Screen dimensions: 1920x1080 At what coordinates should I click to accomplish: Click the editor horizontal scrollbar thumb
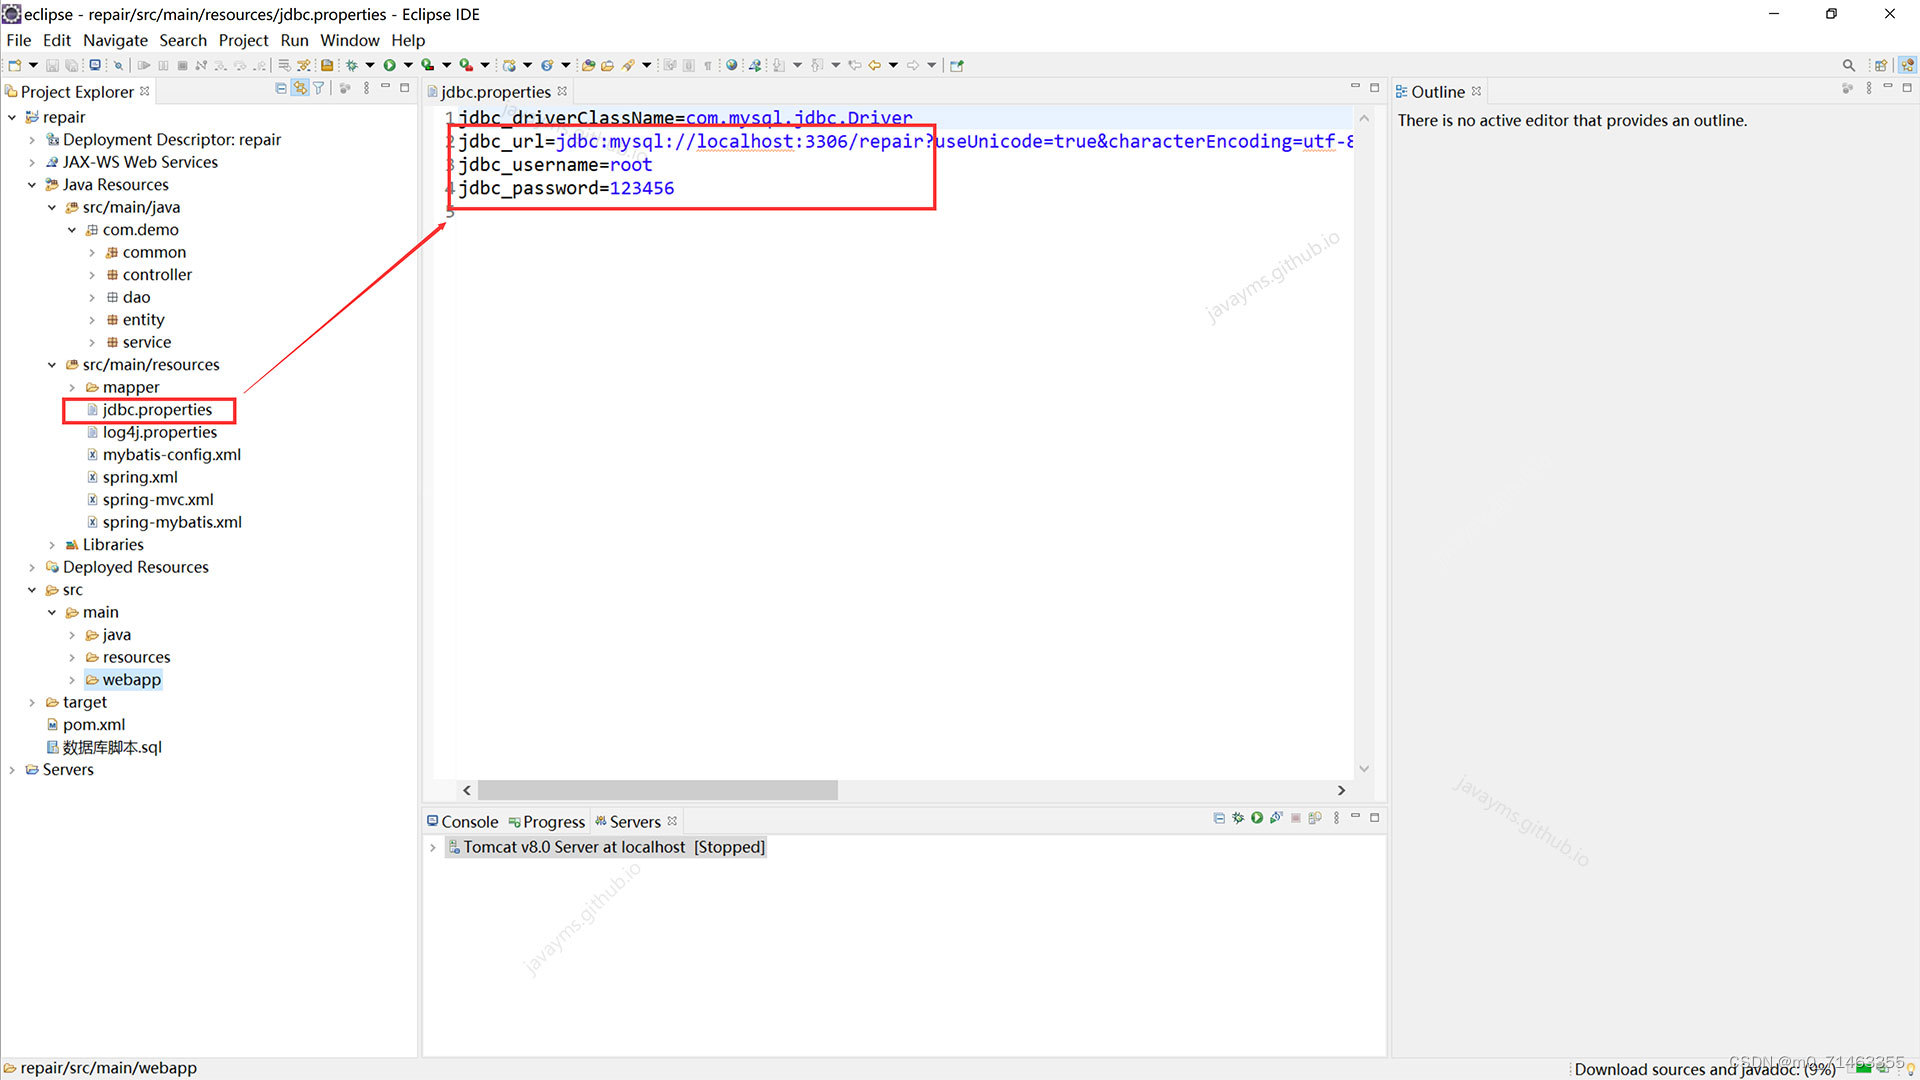tap(657, 790)
